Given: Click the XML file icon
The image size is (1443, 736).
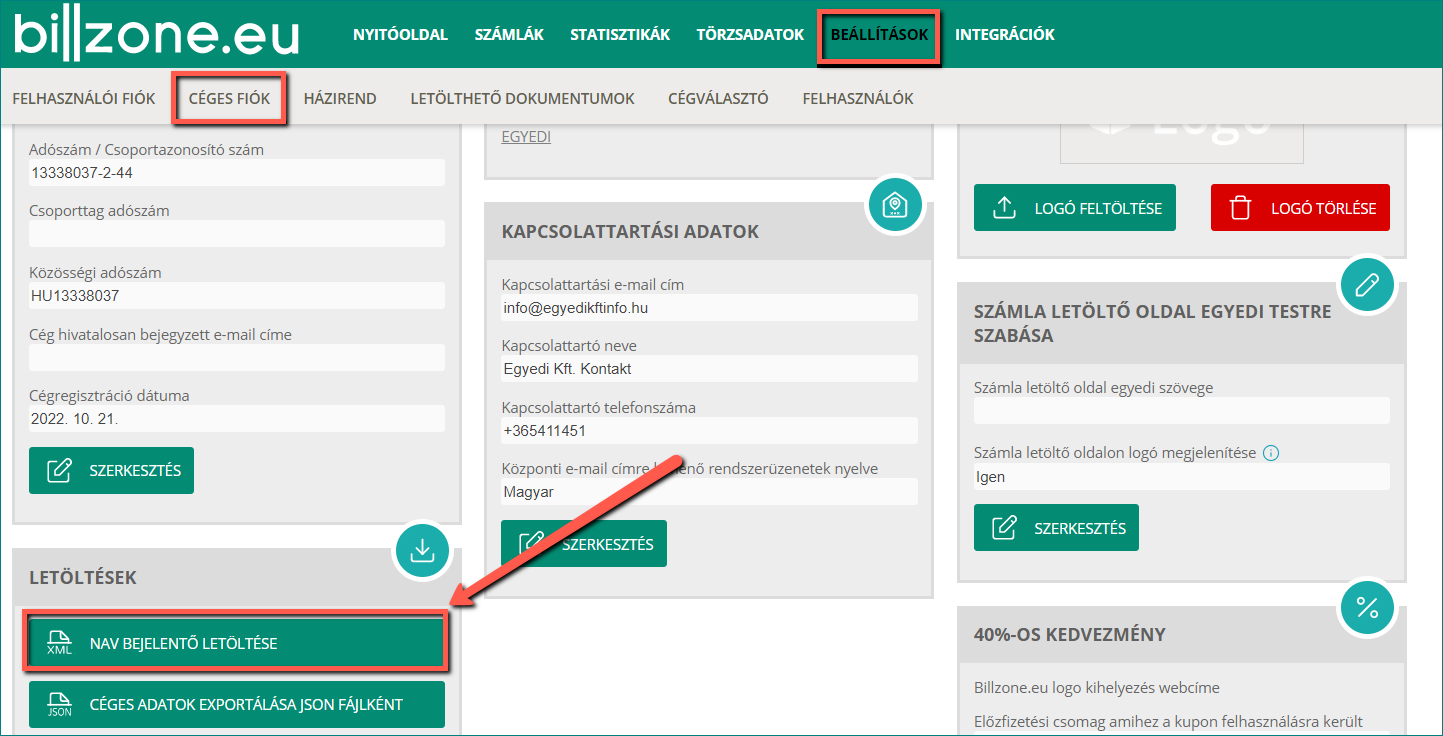Looking at the screenshot, I should click(x=60, y=643).
